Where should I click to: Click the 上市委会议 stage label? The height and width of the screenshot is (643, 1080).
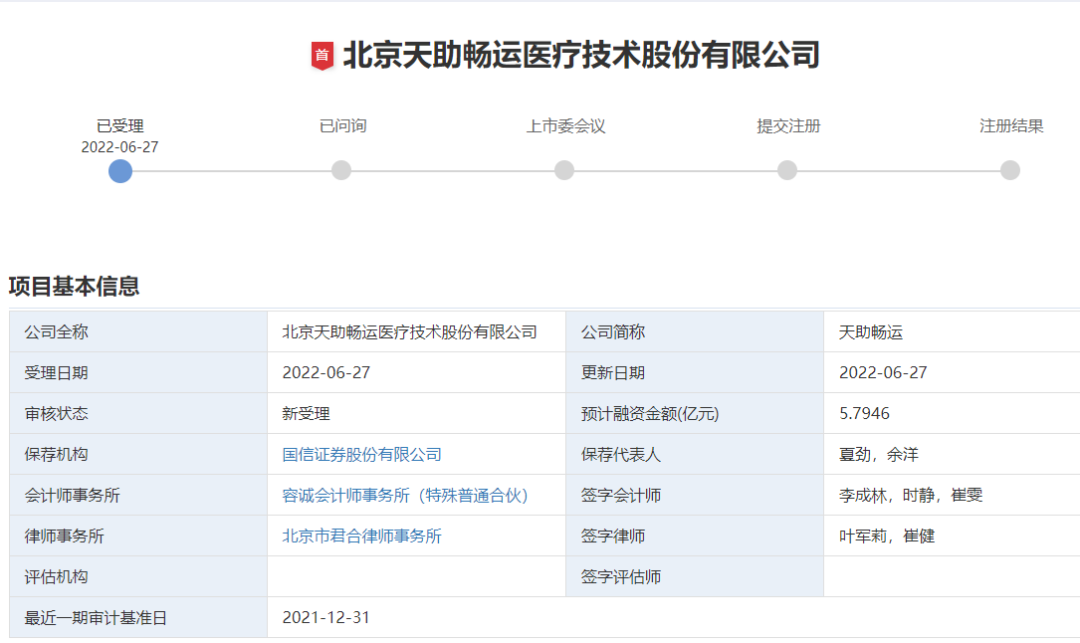point(566,126)
